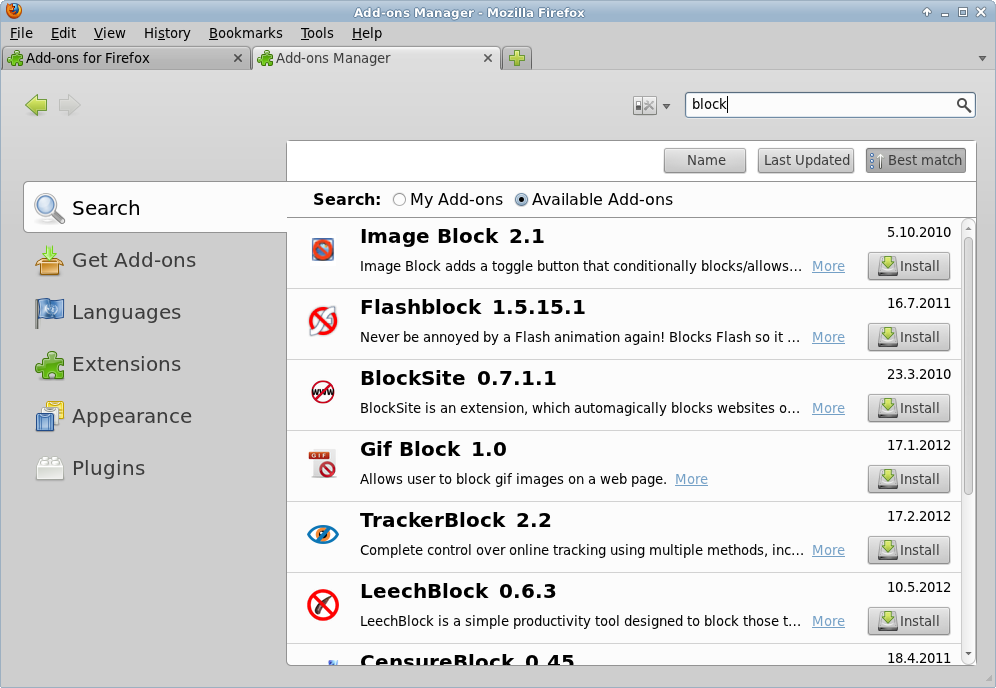Viewport: 996px width, 688px height.
Task: Click the Appearance paint icon
Action: (x=50, y=417)
